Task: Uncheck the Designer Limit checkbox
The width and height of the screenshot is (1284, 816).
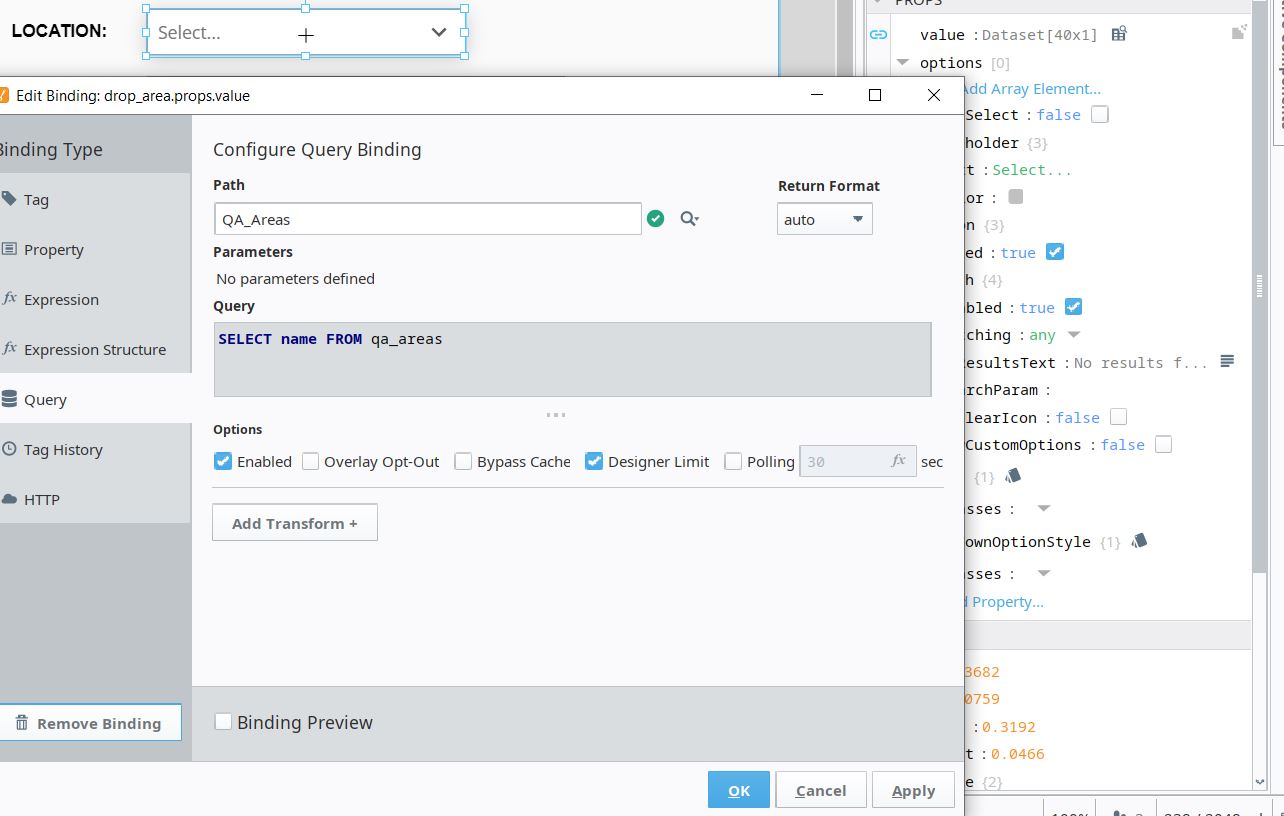Action: pos(594,461)
